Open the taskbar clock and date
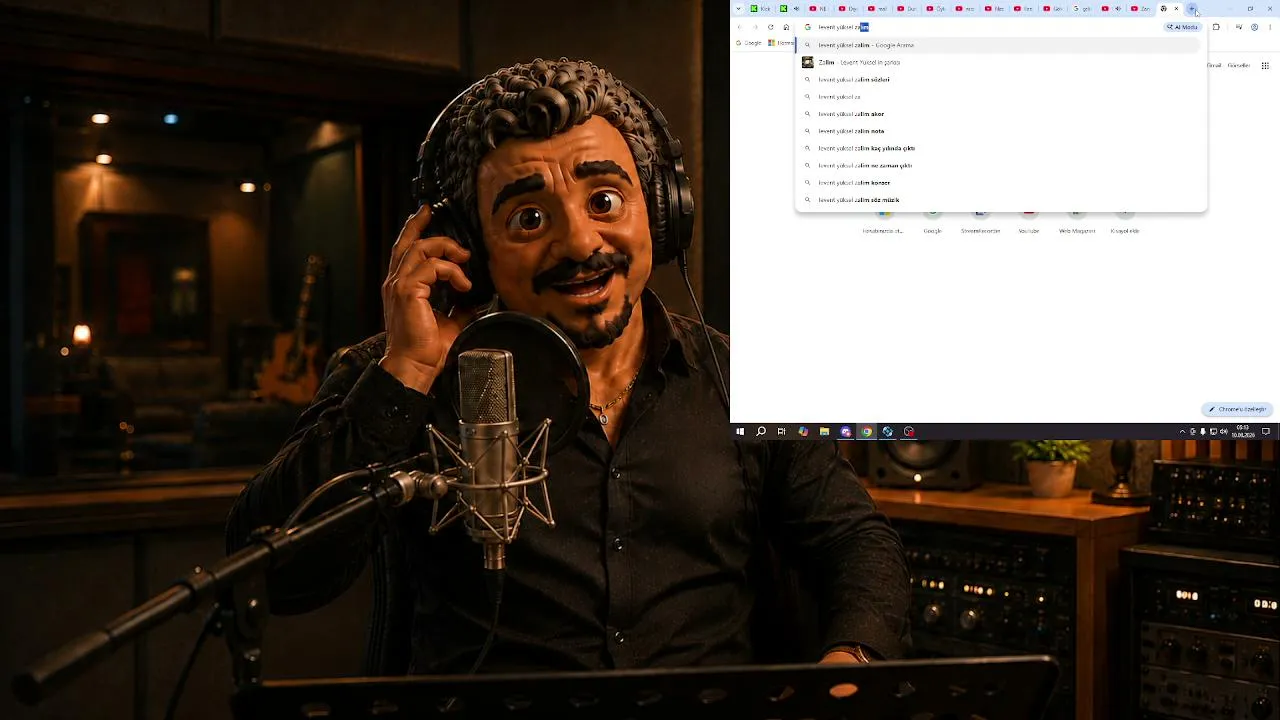 click(x=1243, y=432)
